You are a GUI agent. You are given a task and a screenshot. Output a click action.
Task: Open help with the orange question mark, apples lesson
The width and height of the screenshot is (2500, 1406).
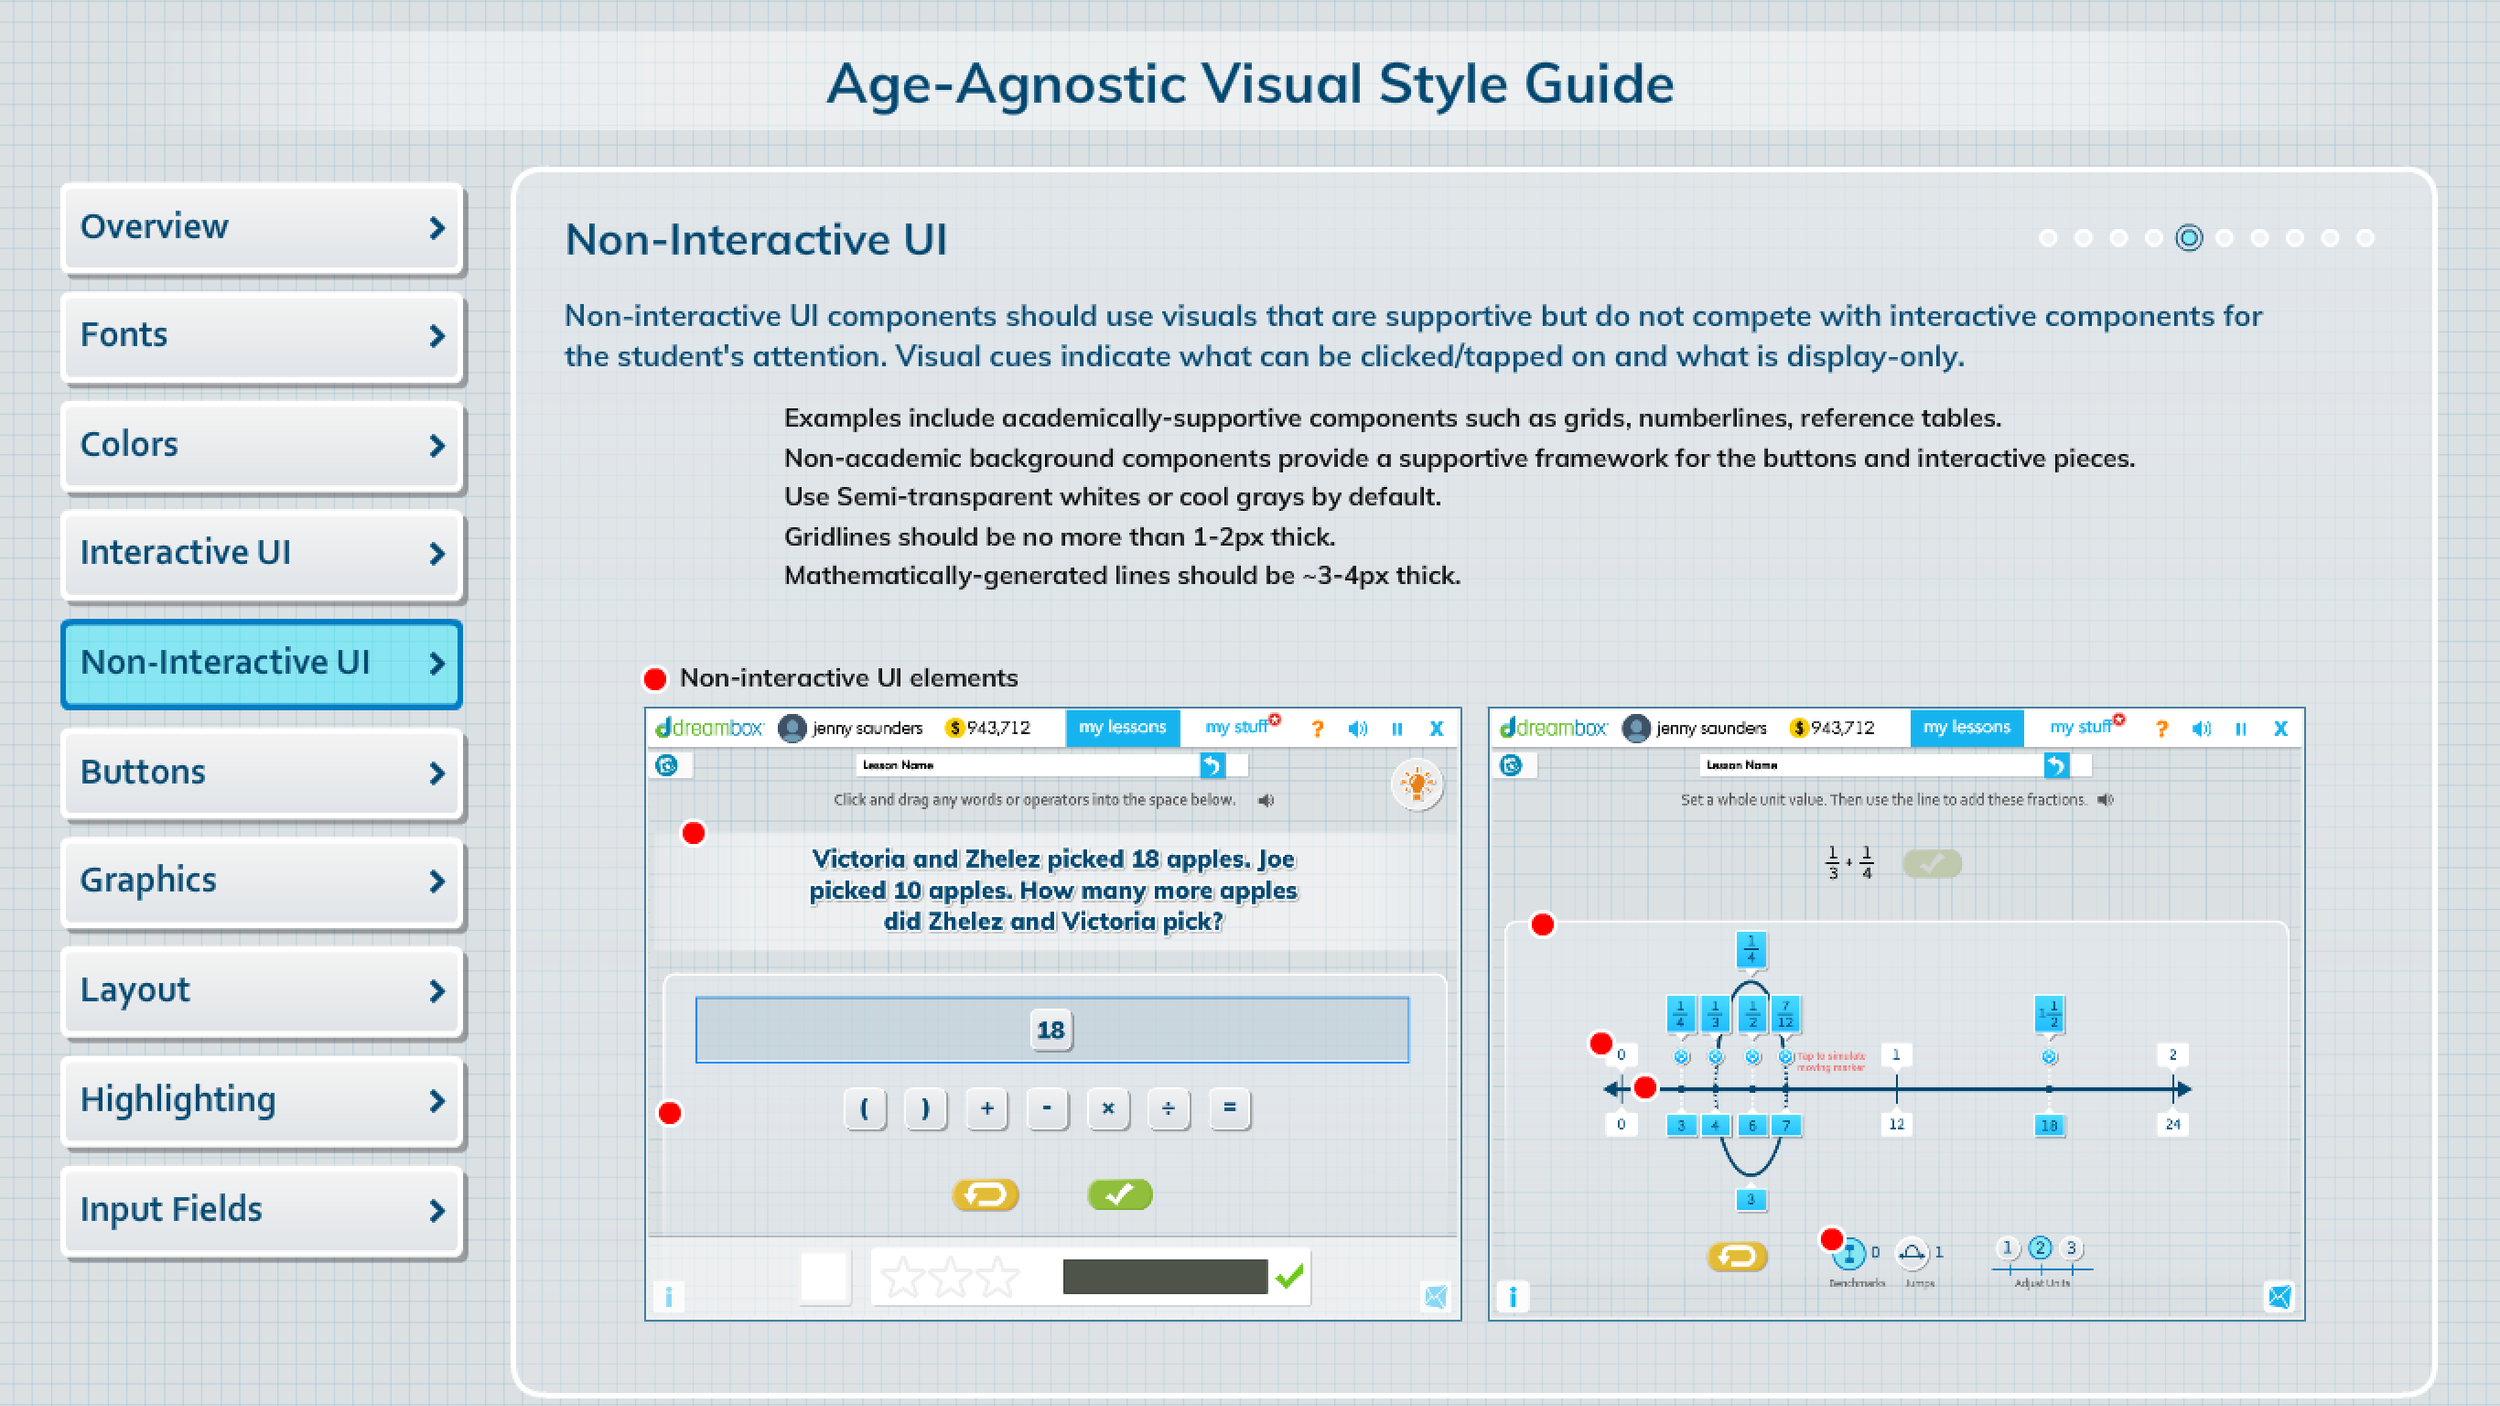(x=1318, y=729)
